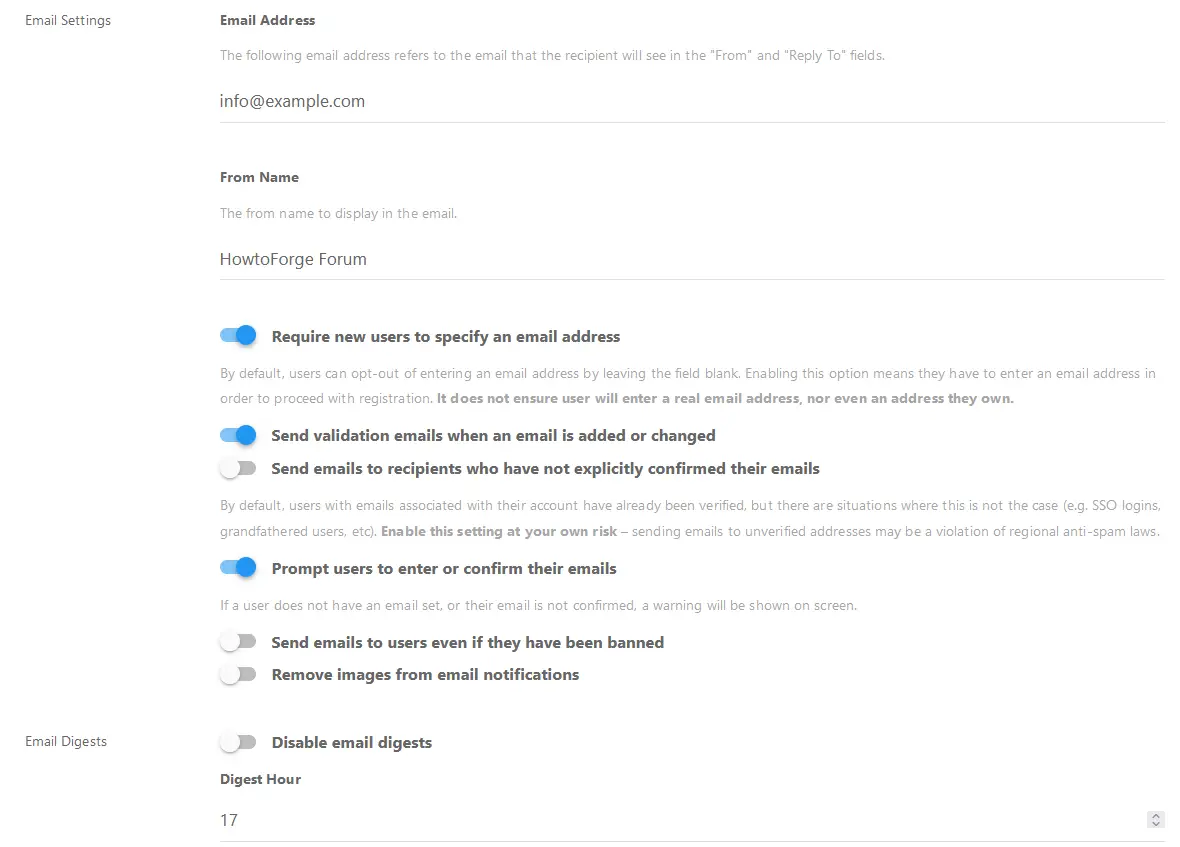Click the 'Email Digests' section heading
1180x847 pixels.
[x=66, y=741]
